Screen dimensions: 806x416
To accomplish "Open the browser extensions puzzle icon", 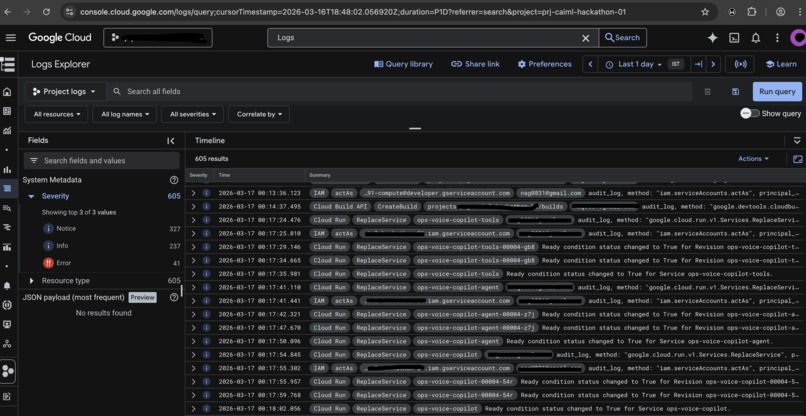I will pos(752,12).
